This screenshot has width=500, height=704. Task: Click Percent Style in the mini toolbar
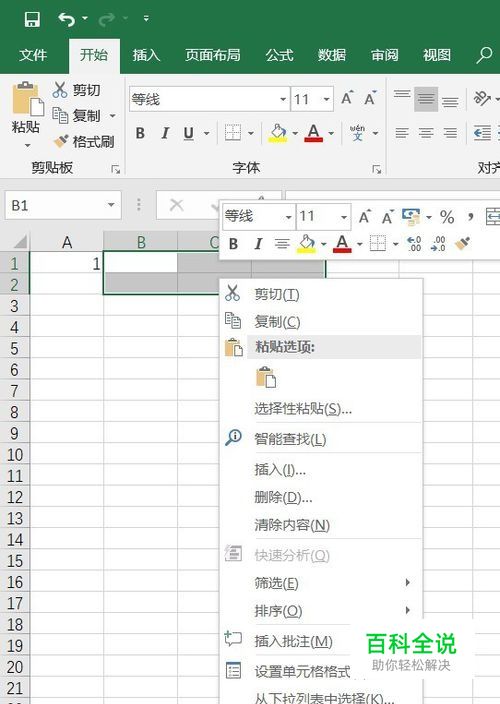click(447, 217)
